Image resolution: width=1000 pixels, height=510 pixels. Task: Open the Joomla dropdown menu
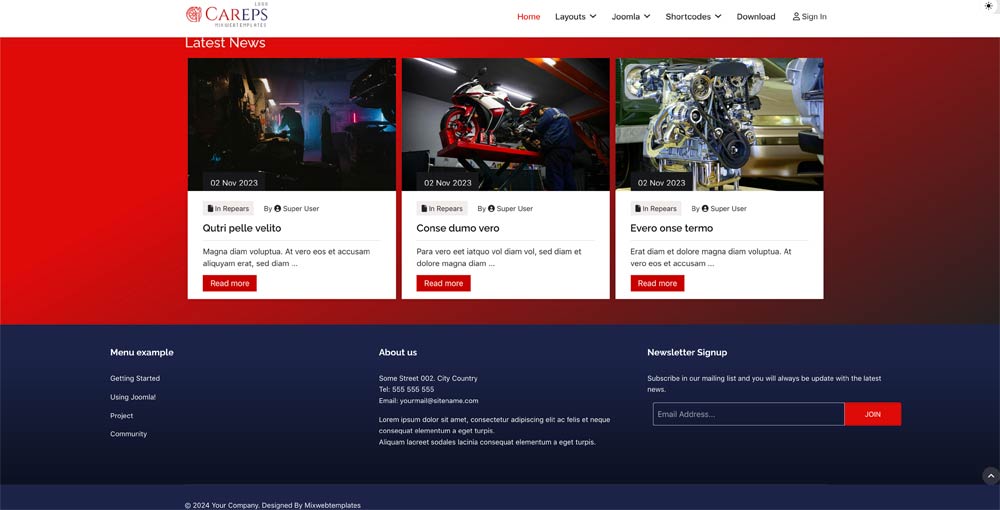(631, 17)
